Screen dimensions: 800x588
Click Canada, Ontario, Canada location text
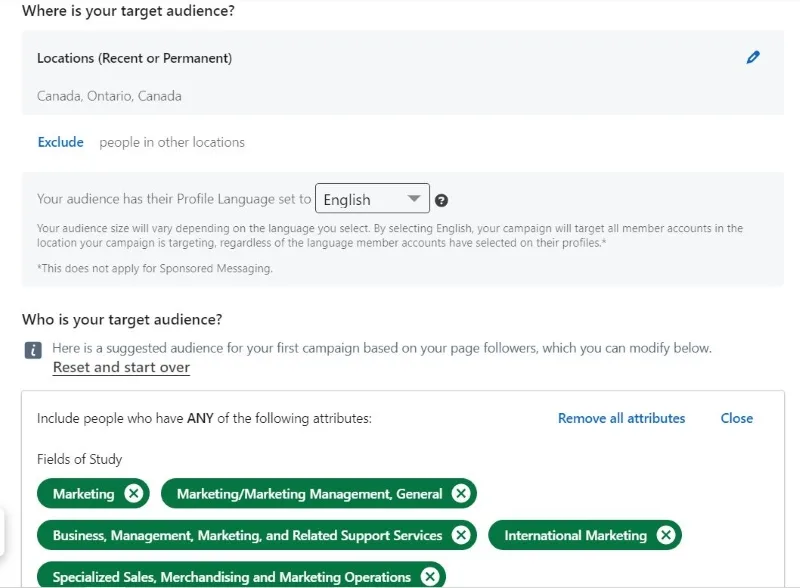pyautogui.click(x=109, y=96)
